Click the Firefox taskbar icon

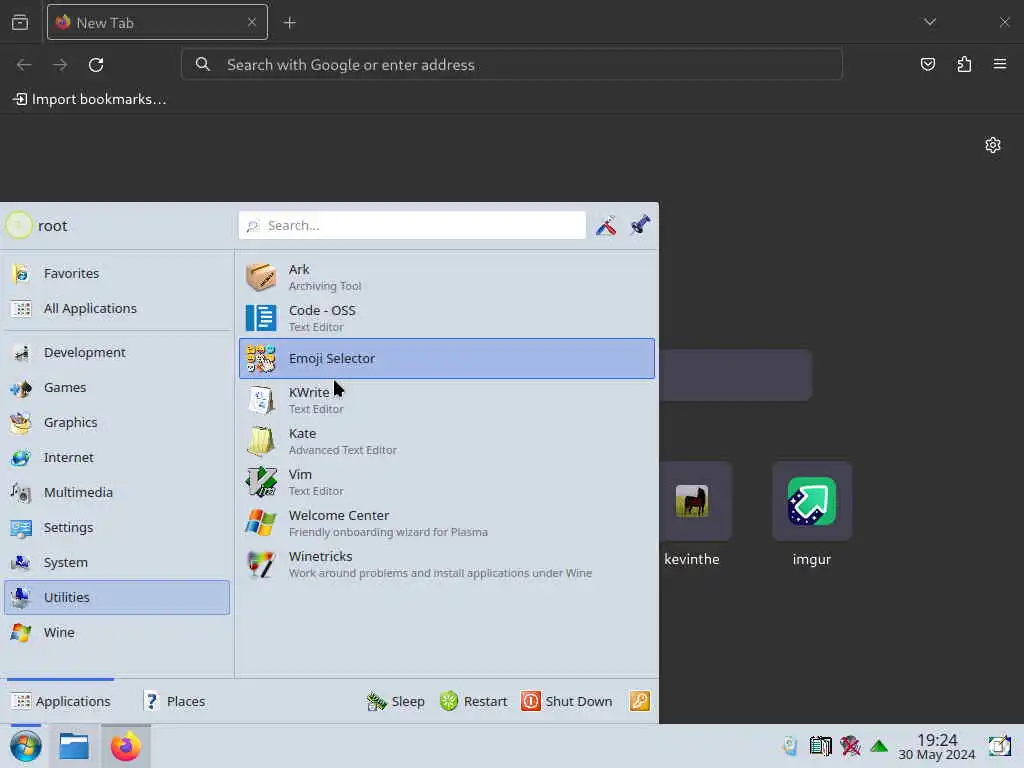(125, 746)
